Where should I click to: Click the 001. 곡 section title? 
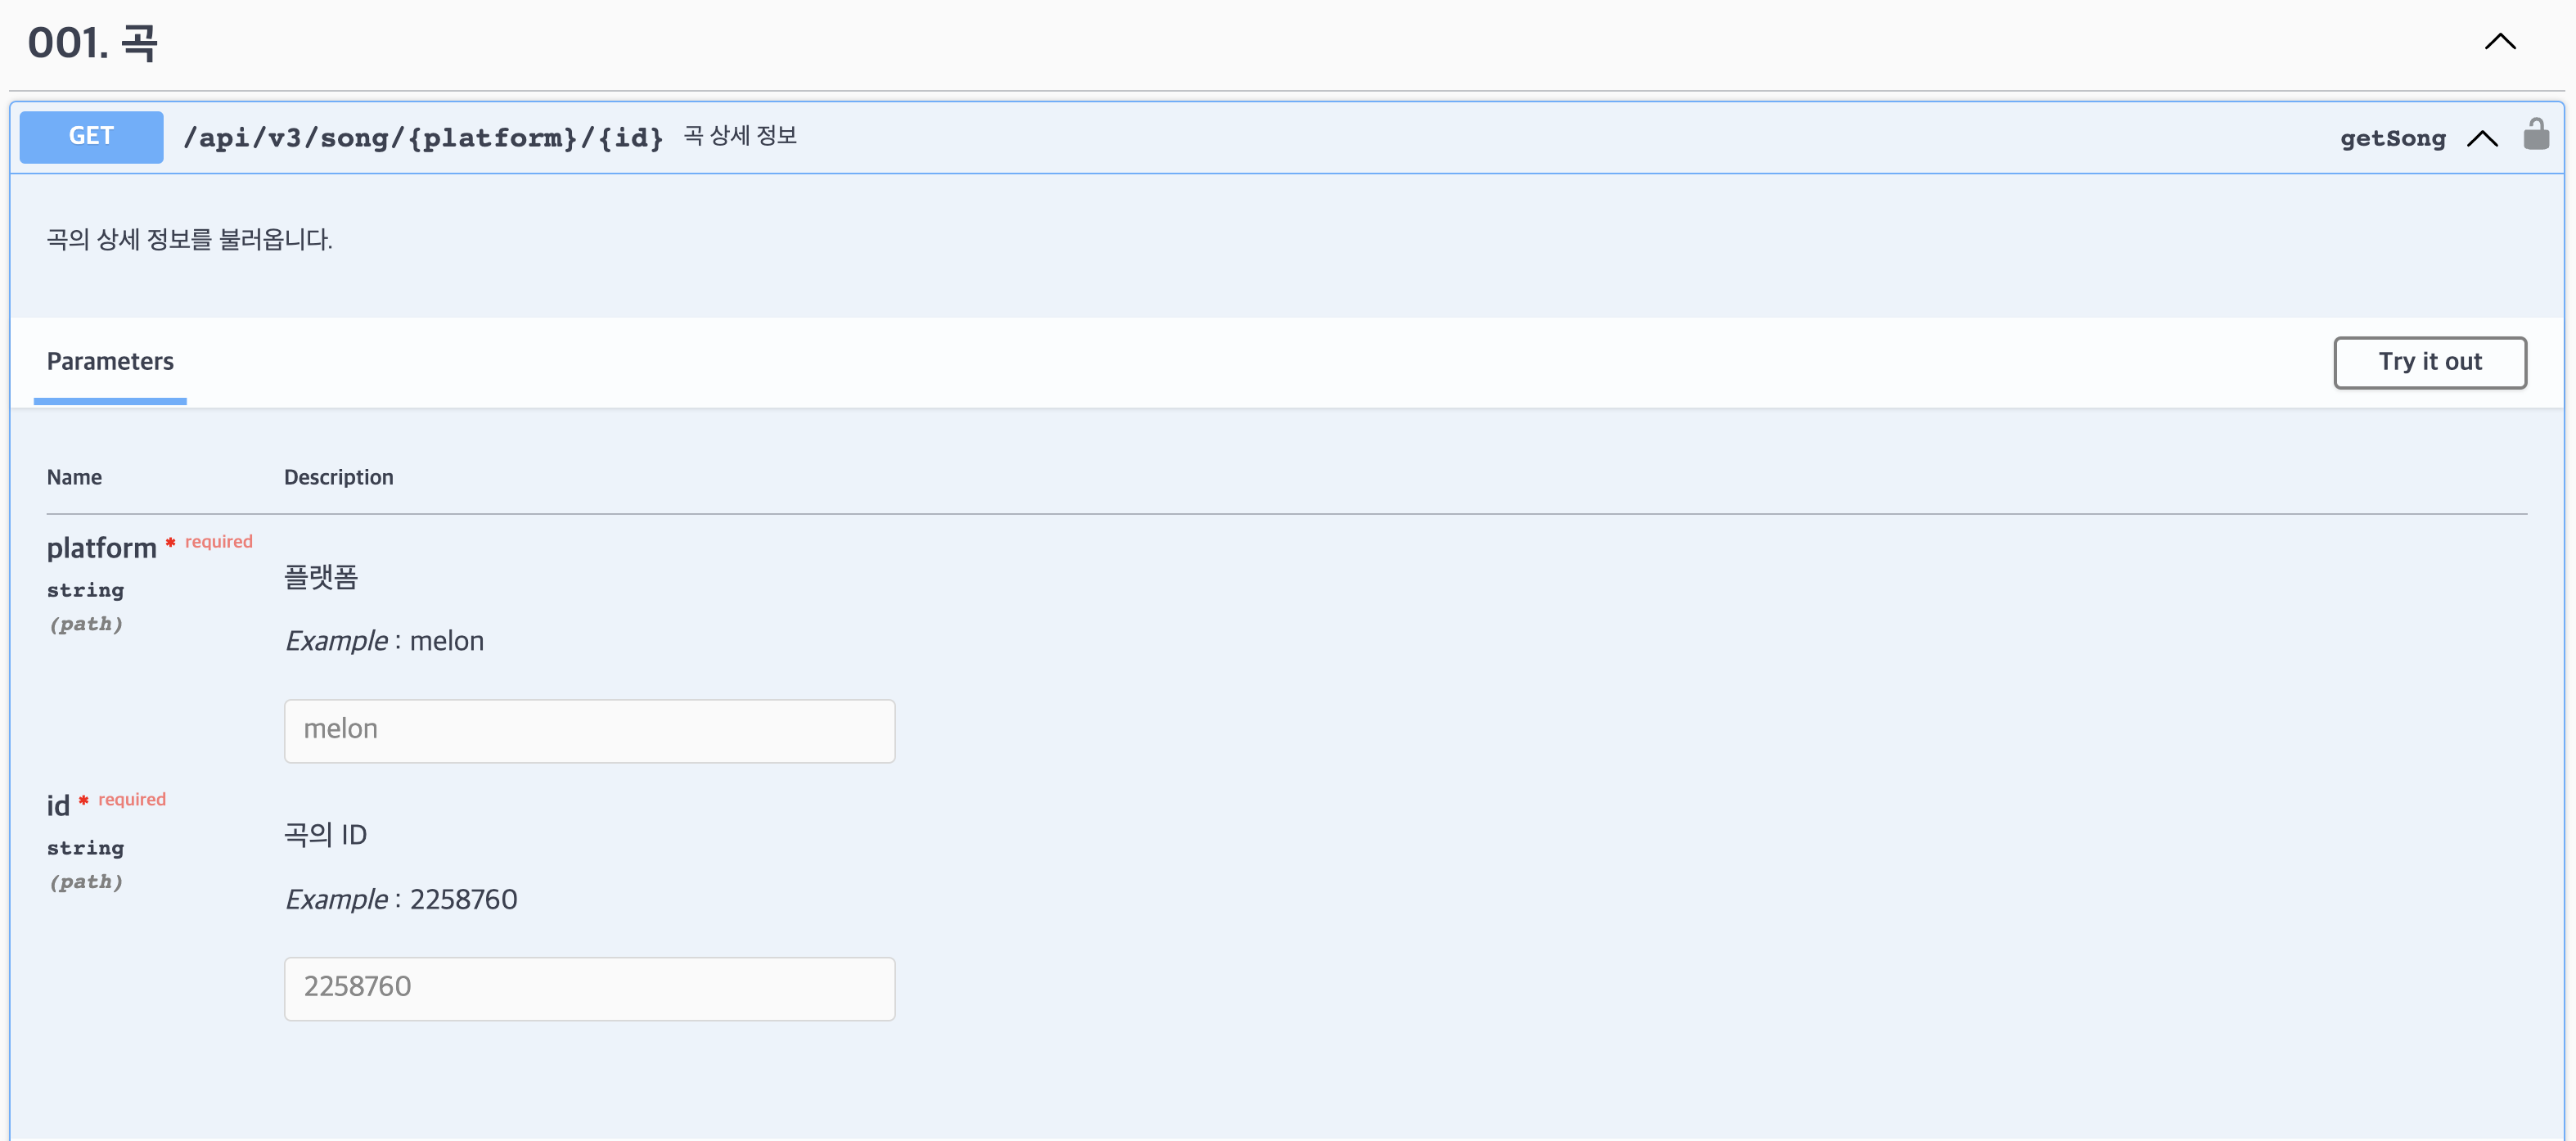tap(92, 43)
